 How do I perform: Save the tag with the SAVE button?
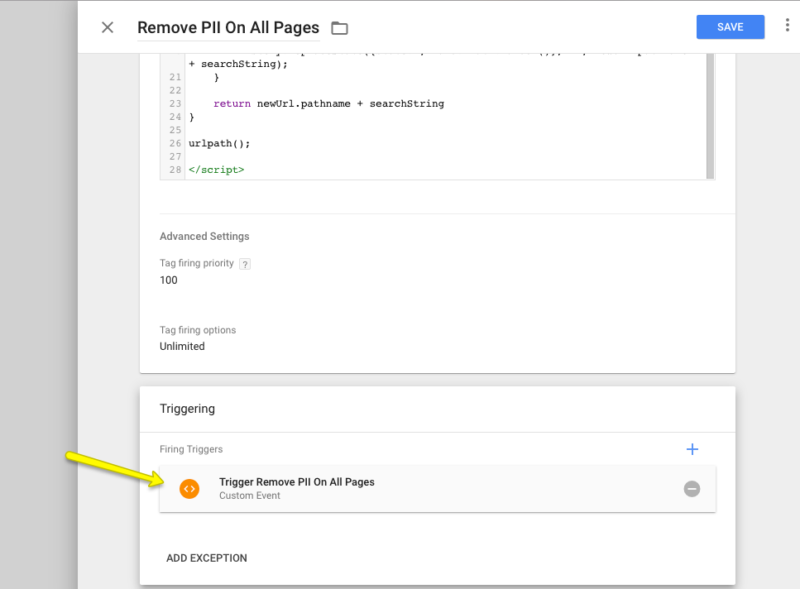pos(730,27)
